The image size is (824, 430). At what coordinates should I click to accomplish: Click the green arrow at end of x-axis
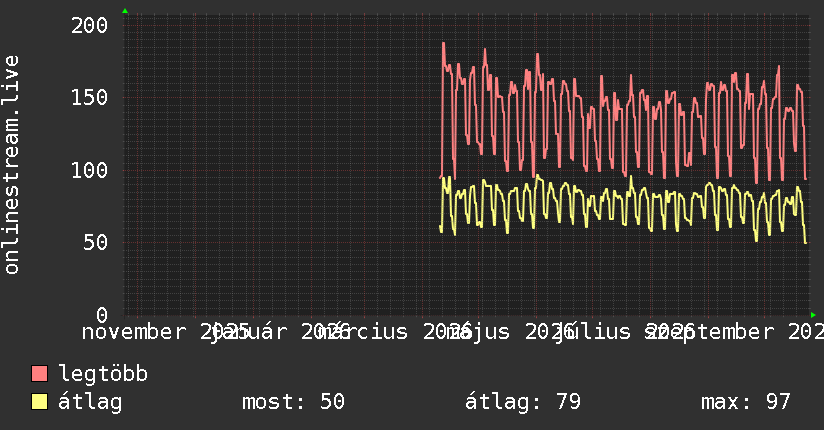tap(813, 315)
